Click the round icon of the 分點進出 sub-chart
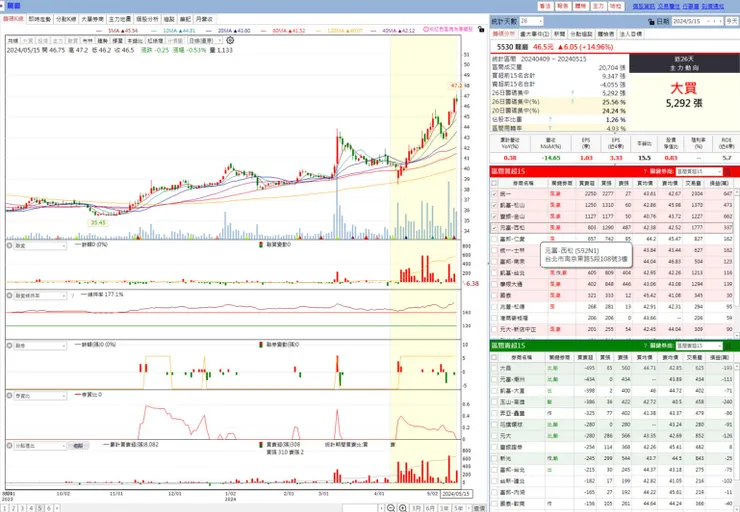The image size is (740, 512). point(9,445)
